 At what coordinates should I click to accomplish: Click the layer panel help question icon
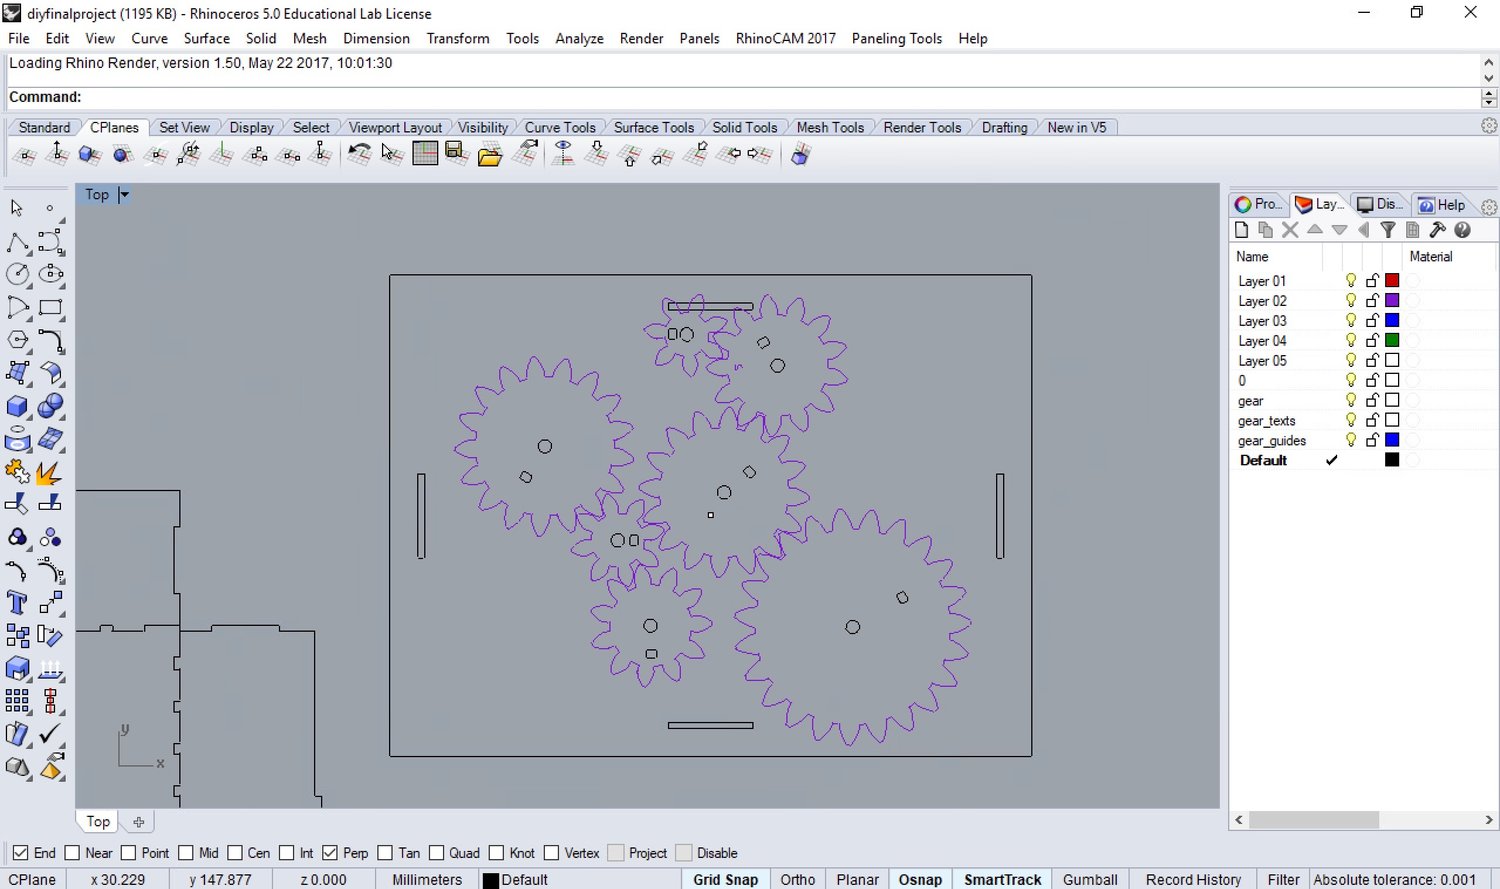(1462, 230)
